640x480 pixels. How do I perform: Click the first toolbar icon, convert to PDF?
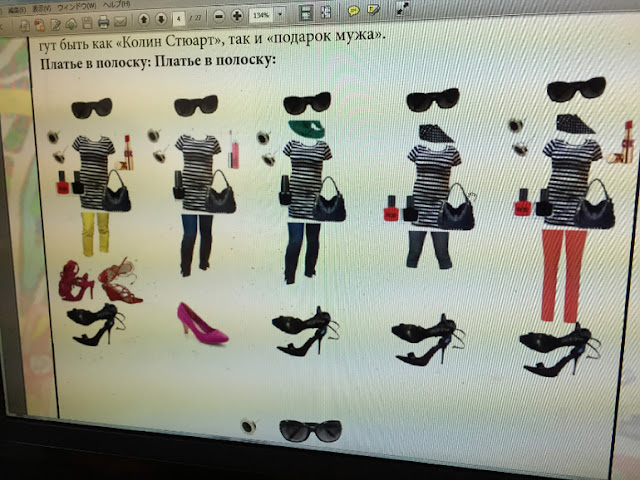click(25, 26)
